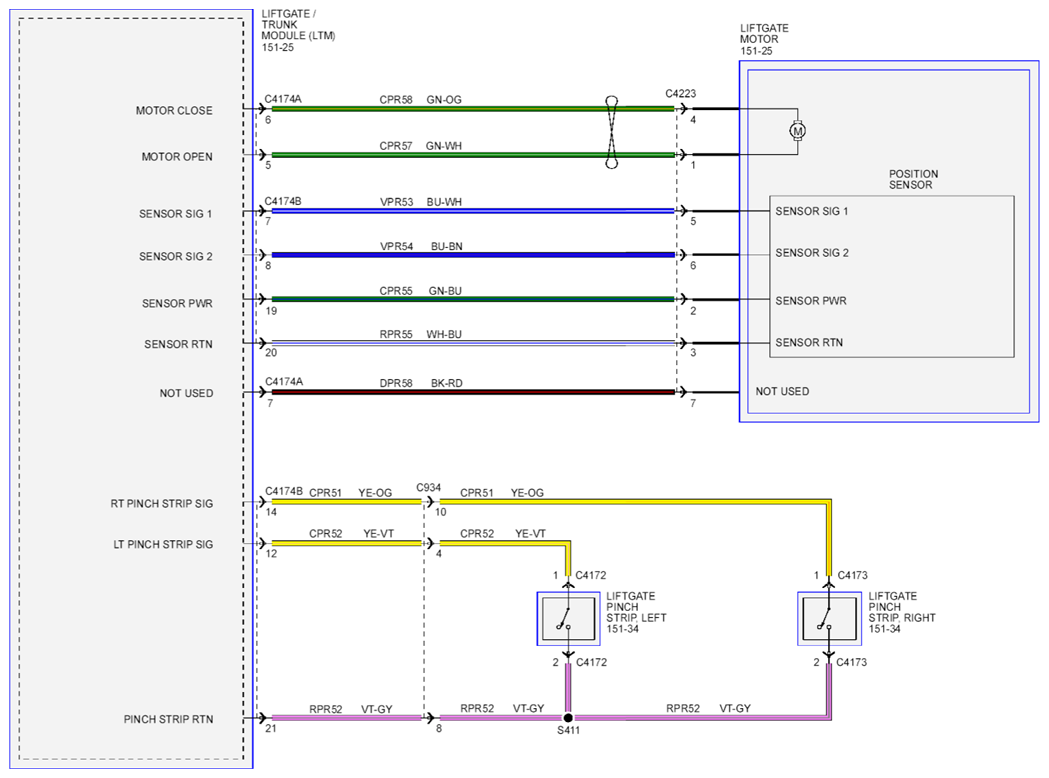Click the CPR55 GN-BU wire label
The image size is (1049, 778).
click(x=420, y=291)
